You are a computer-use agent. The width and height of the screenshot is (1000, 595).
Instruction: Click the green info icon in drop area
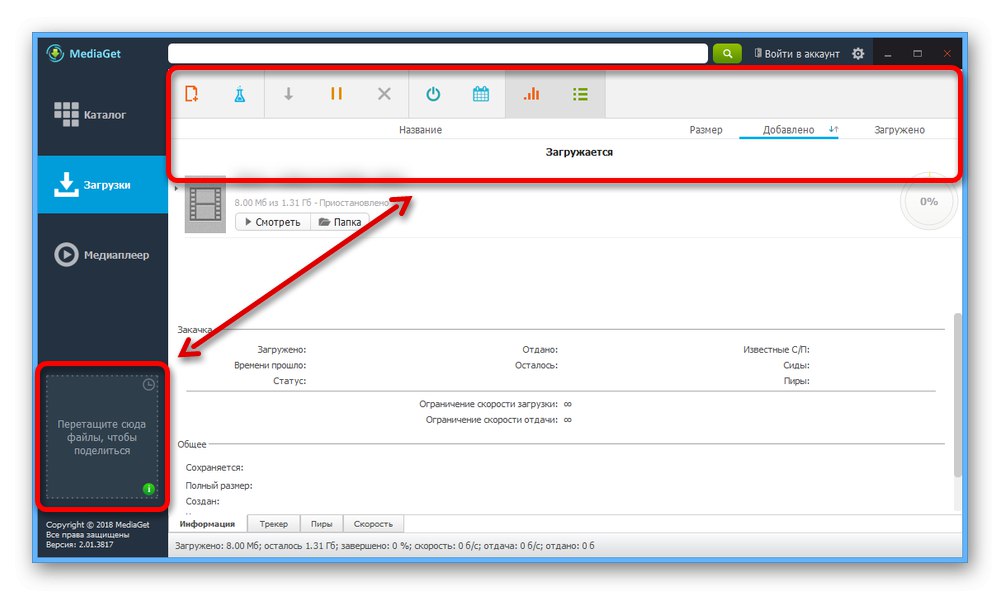point(149,489)
